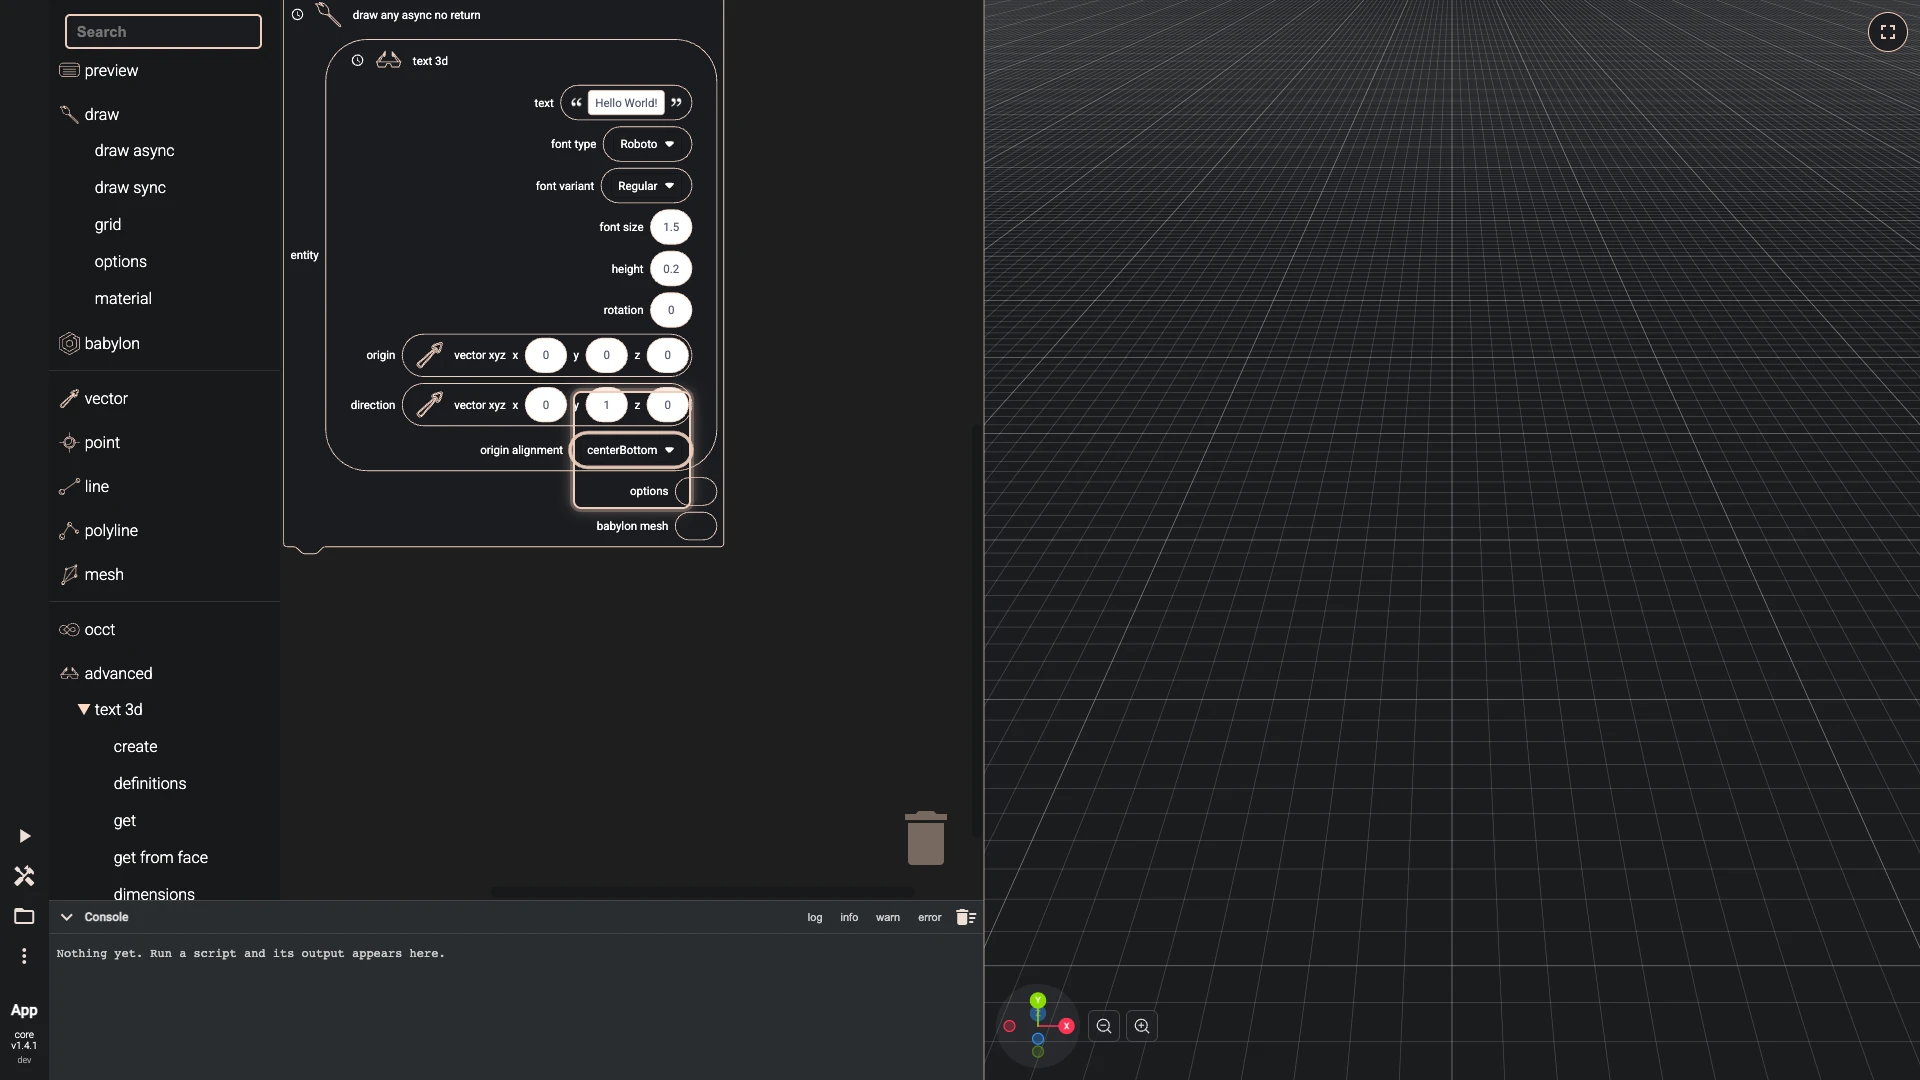Collapse the text 3d tree item
The height and width of the screenshot is (1080, 1920).
84,710
